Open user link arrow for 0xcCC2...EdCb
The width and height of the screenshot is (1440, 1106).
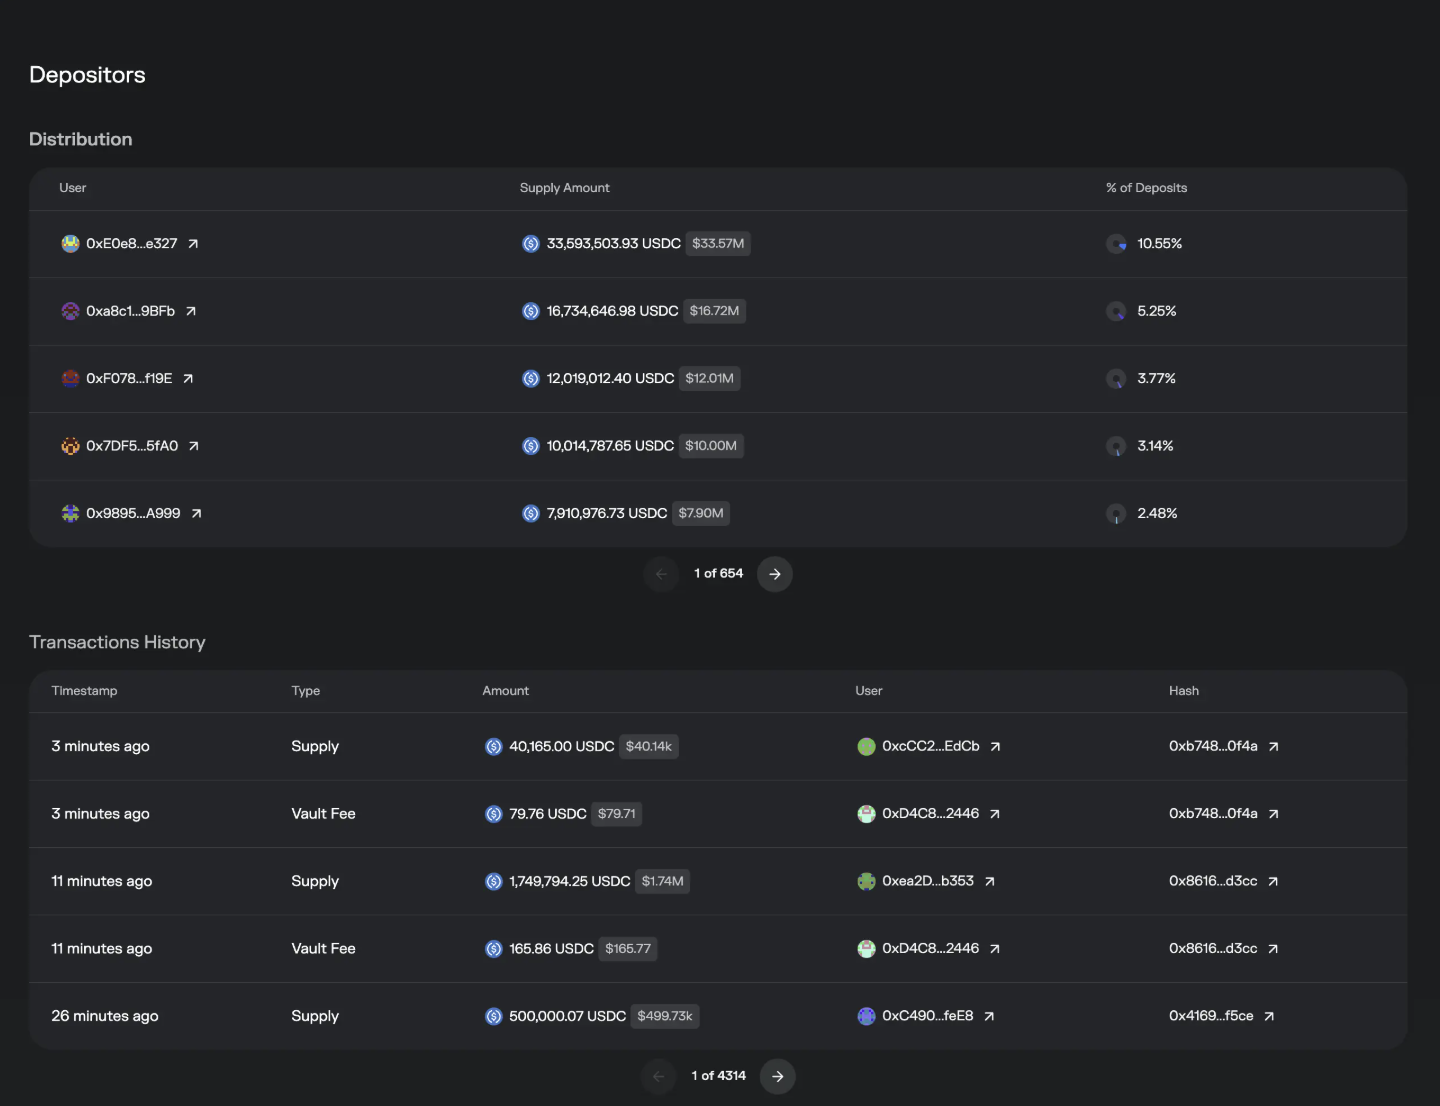pyautogui.click(x=995, y=747)
